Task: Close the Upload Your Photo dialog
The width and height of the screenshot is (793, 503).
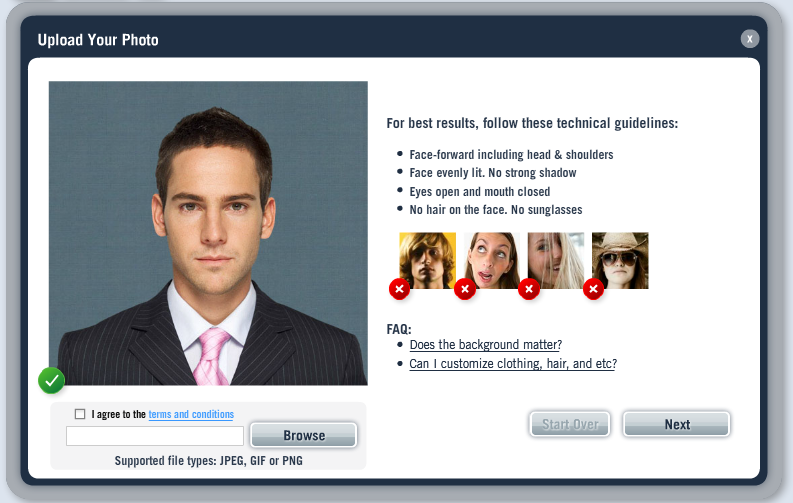Action: click(750, 39)
